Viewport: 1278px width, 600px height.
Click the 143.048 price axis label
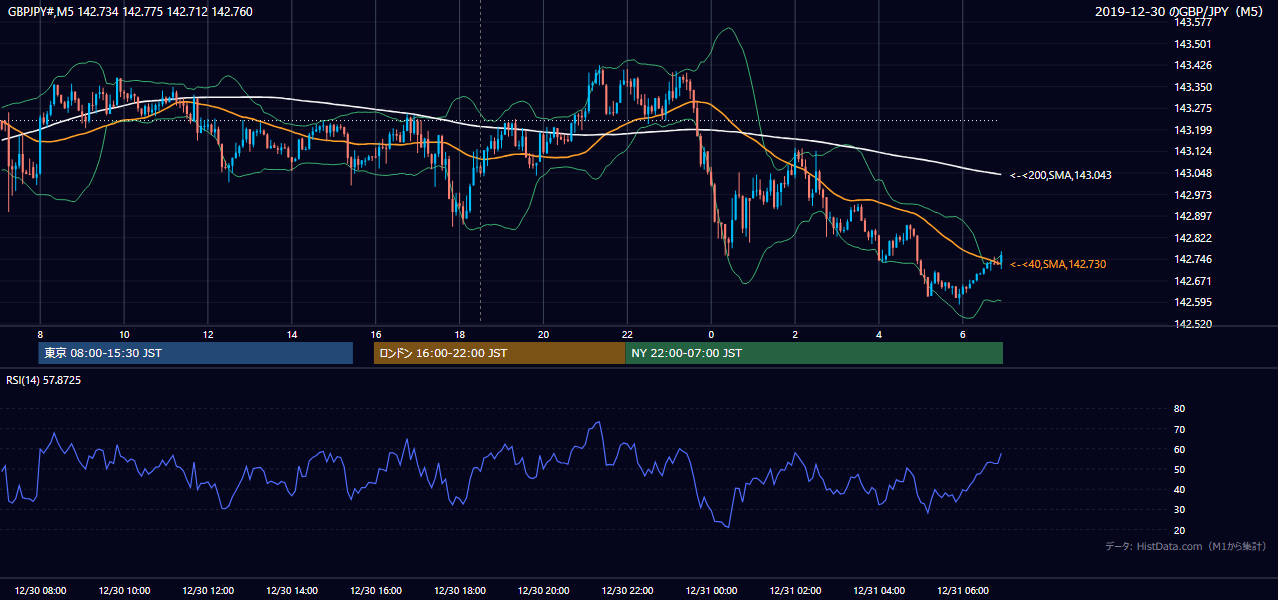point(1192,173)
